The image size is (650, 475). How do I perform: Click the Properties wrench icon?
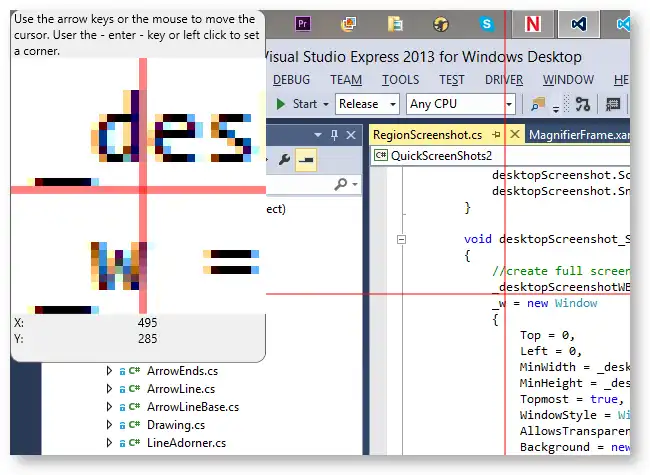(x=284, y=159)
